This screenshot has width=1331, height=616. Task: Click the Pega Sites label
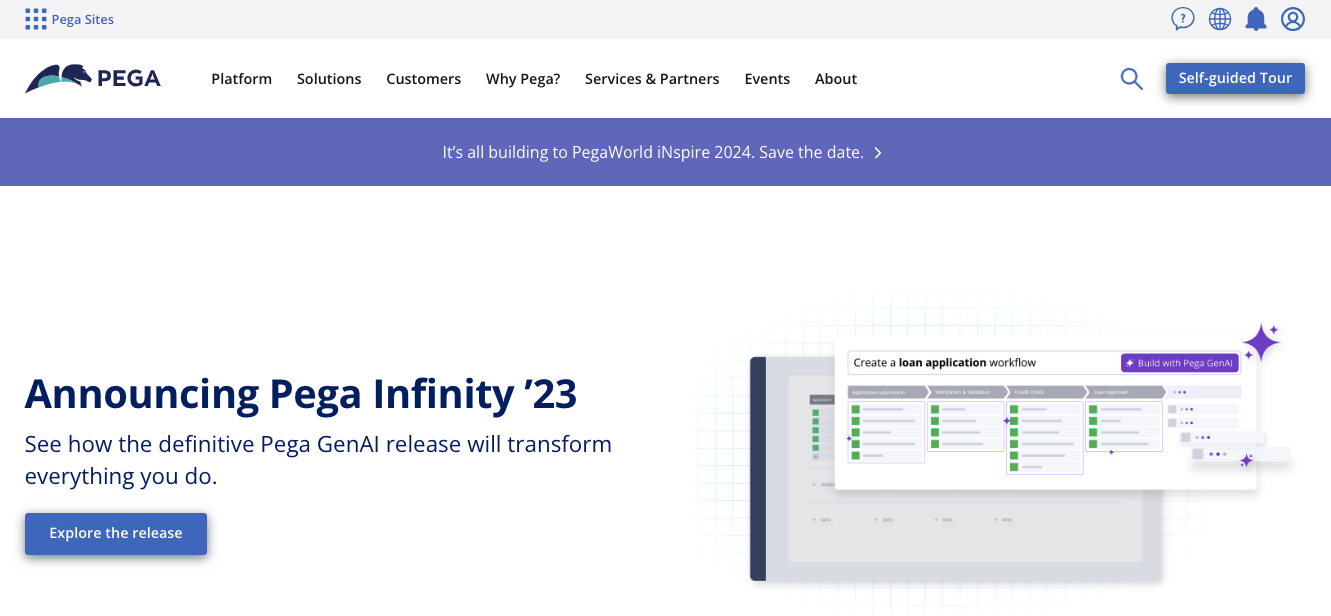tap(83, 19)
